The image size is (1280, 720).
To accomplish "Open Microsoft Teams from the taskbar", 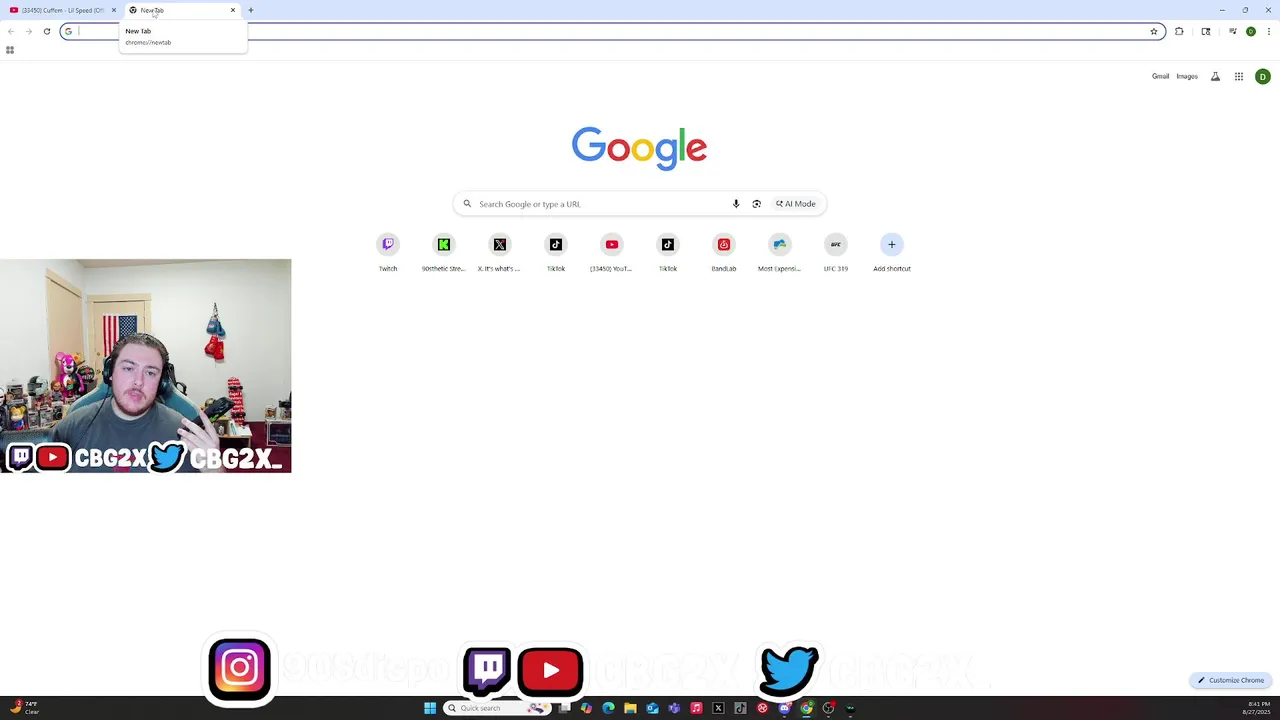I will pos(674,708).
